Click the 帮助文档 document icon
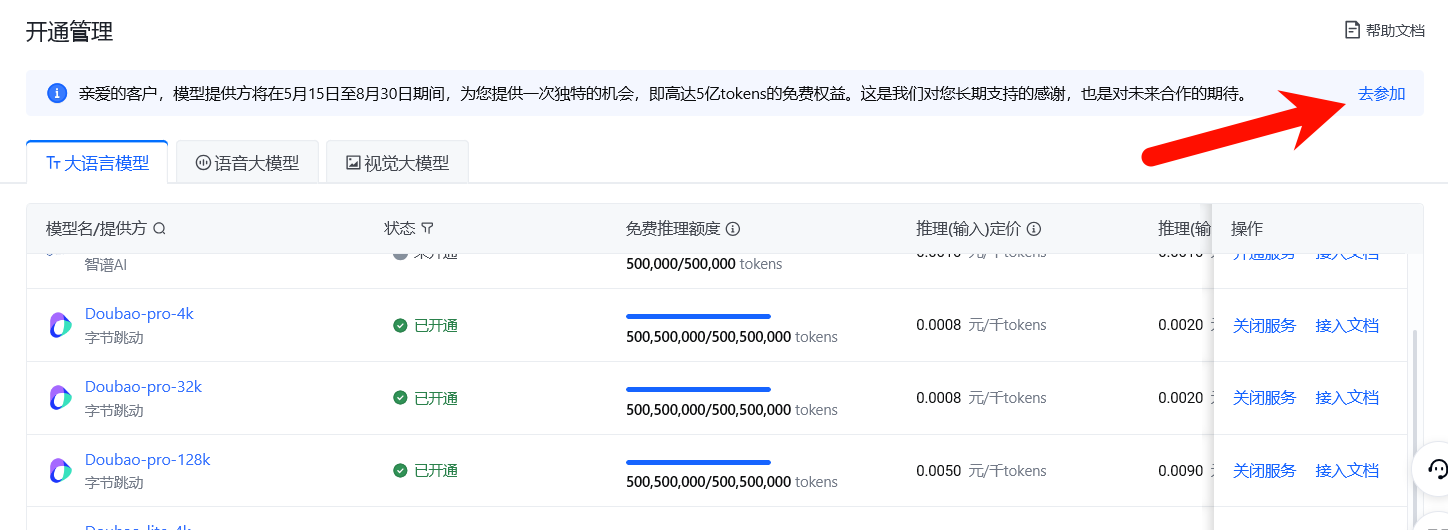Screen dimensions: 1448x530 pyautogui.click(x=1353, y=30)
